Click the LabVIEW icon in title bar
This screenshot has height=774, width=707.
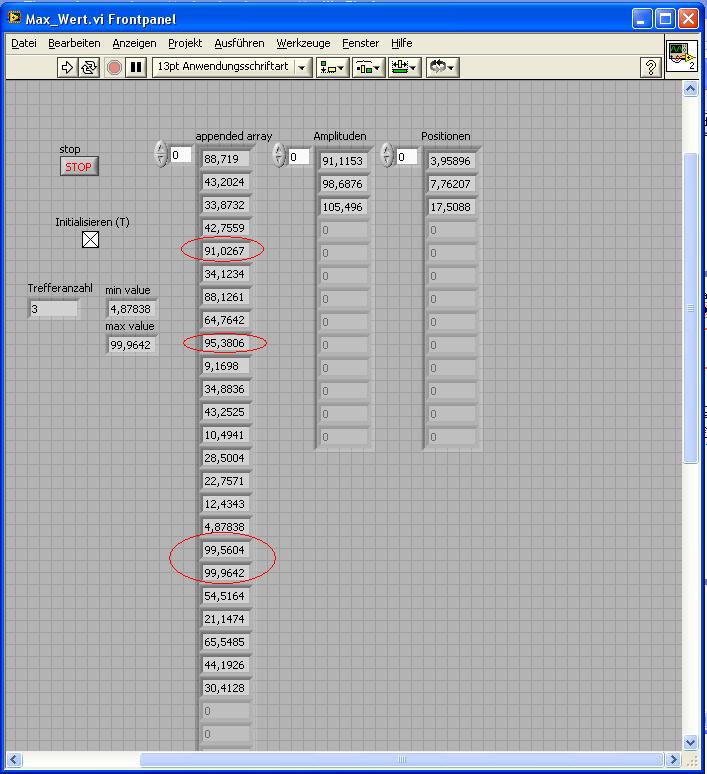coord(14,18)
